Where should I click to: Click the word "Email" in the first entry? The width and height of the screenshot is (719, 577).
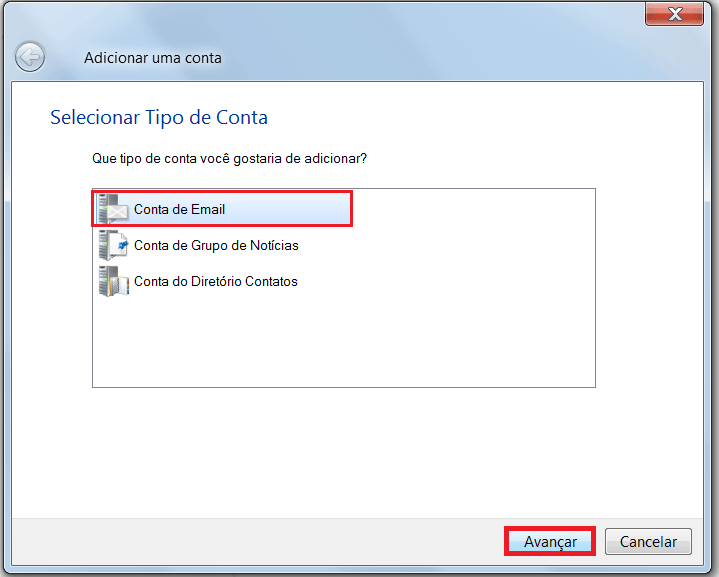207,210
